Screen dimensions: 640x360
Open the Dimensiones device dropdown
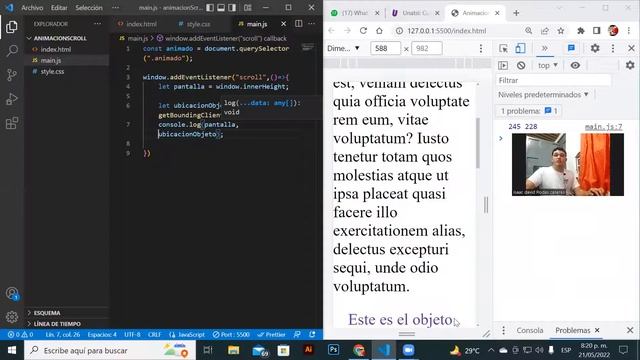click(x=343, y=48)
